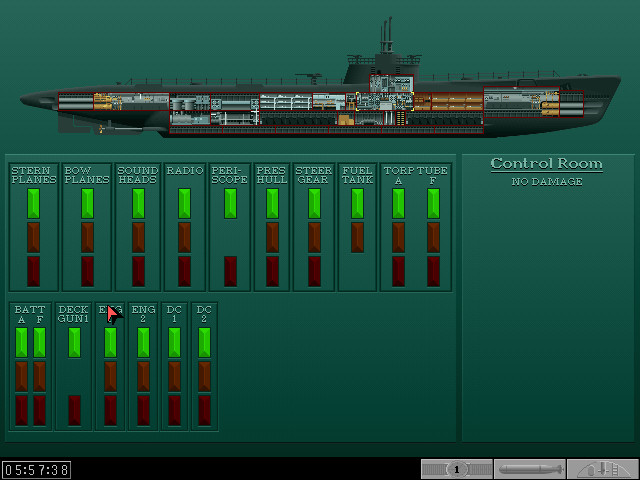Click the numbered dial icon in bottom bar
This screenshot has height=480, width=640.
(457, 469)
